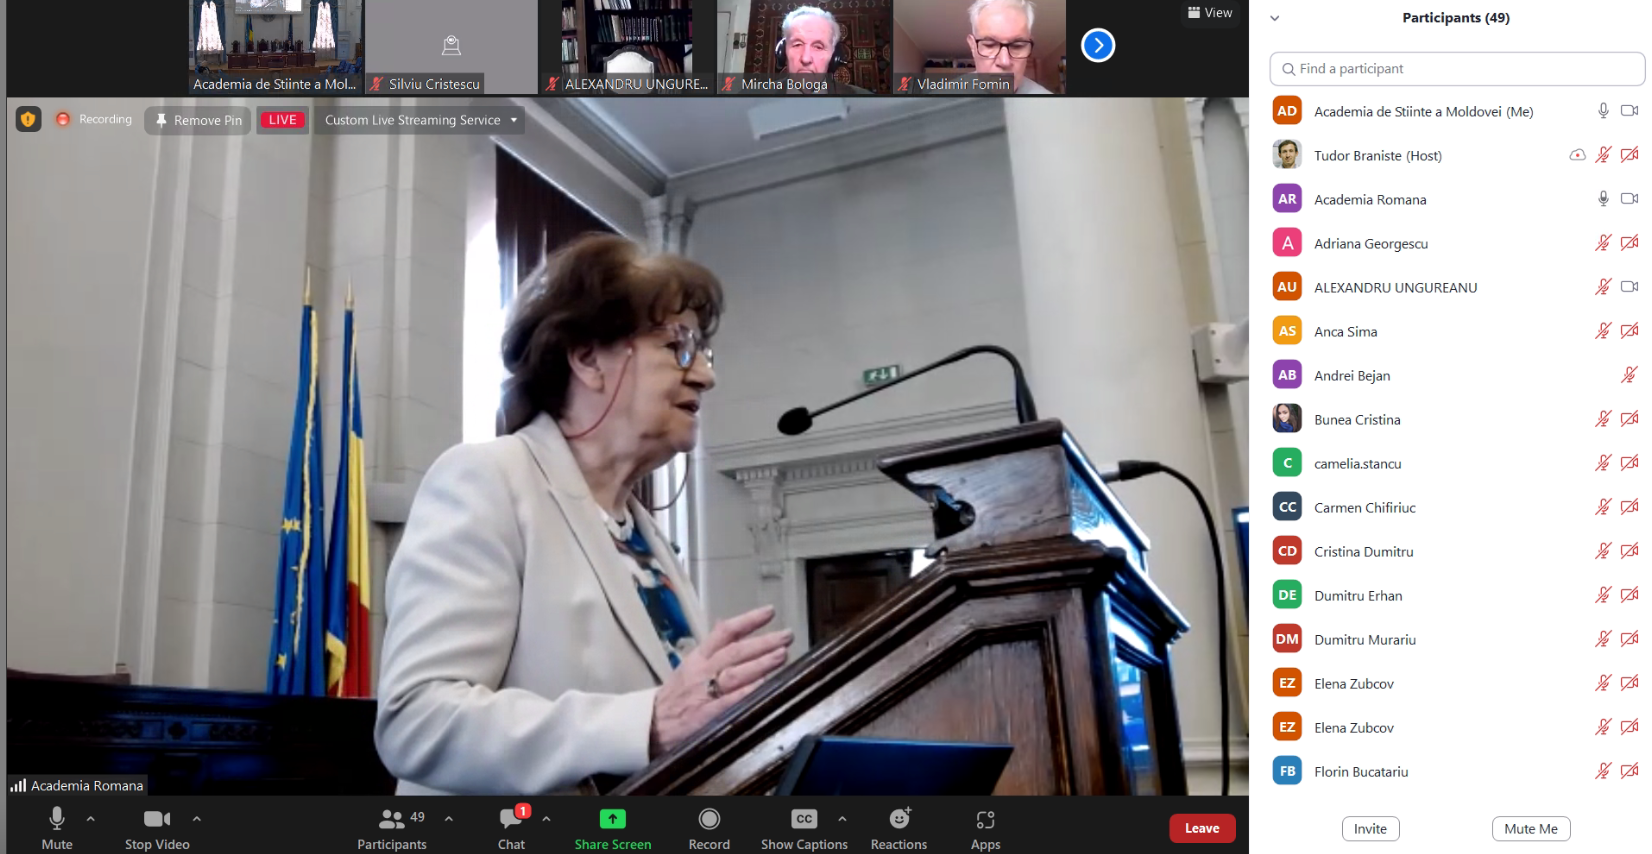Viewport: 1652px width, 854px height.
Task: Click muted mic icon for camelia.stancu
Action: point(1603,463)
